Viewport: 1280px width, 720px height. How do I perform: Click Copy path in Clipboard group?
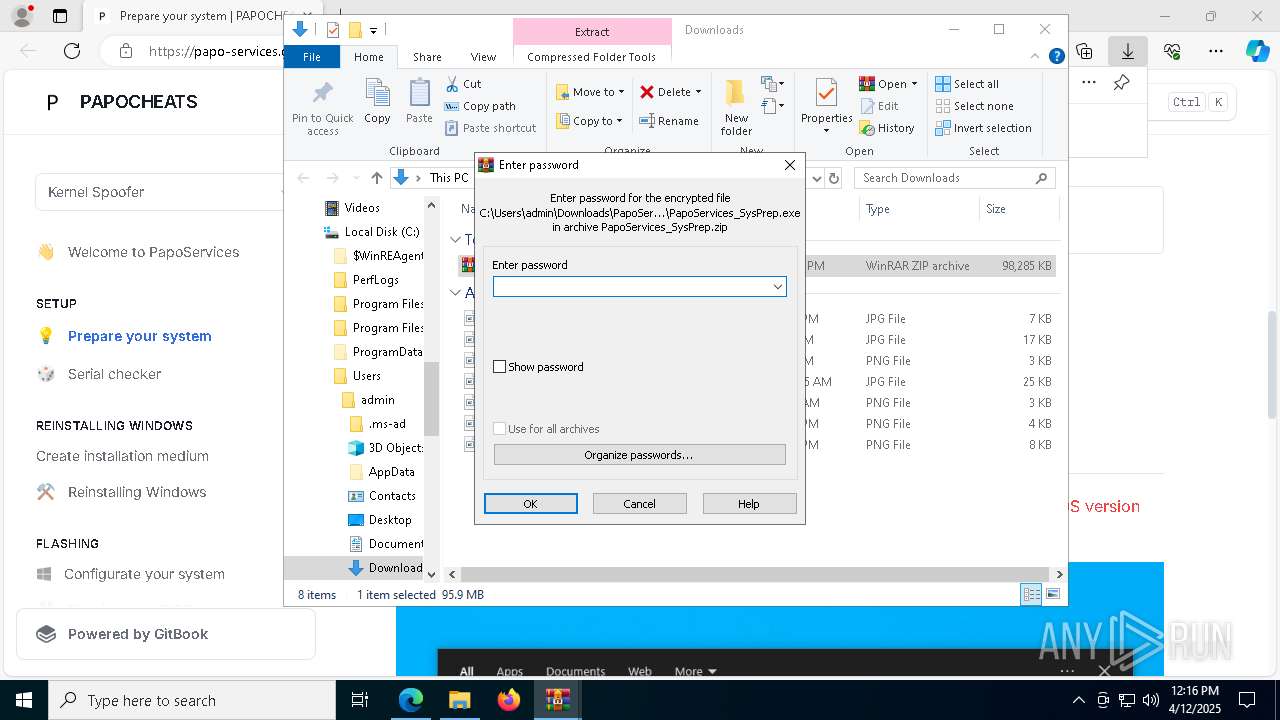[480, 106]
